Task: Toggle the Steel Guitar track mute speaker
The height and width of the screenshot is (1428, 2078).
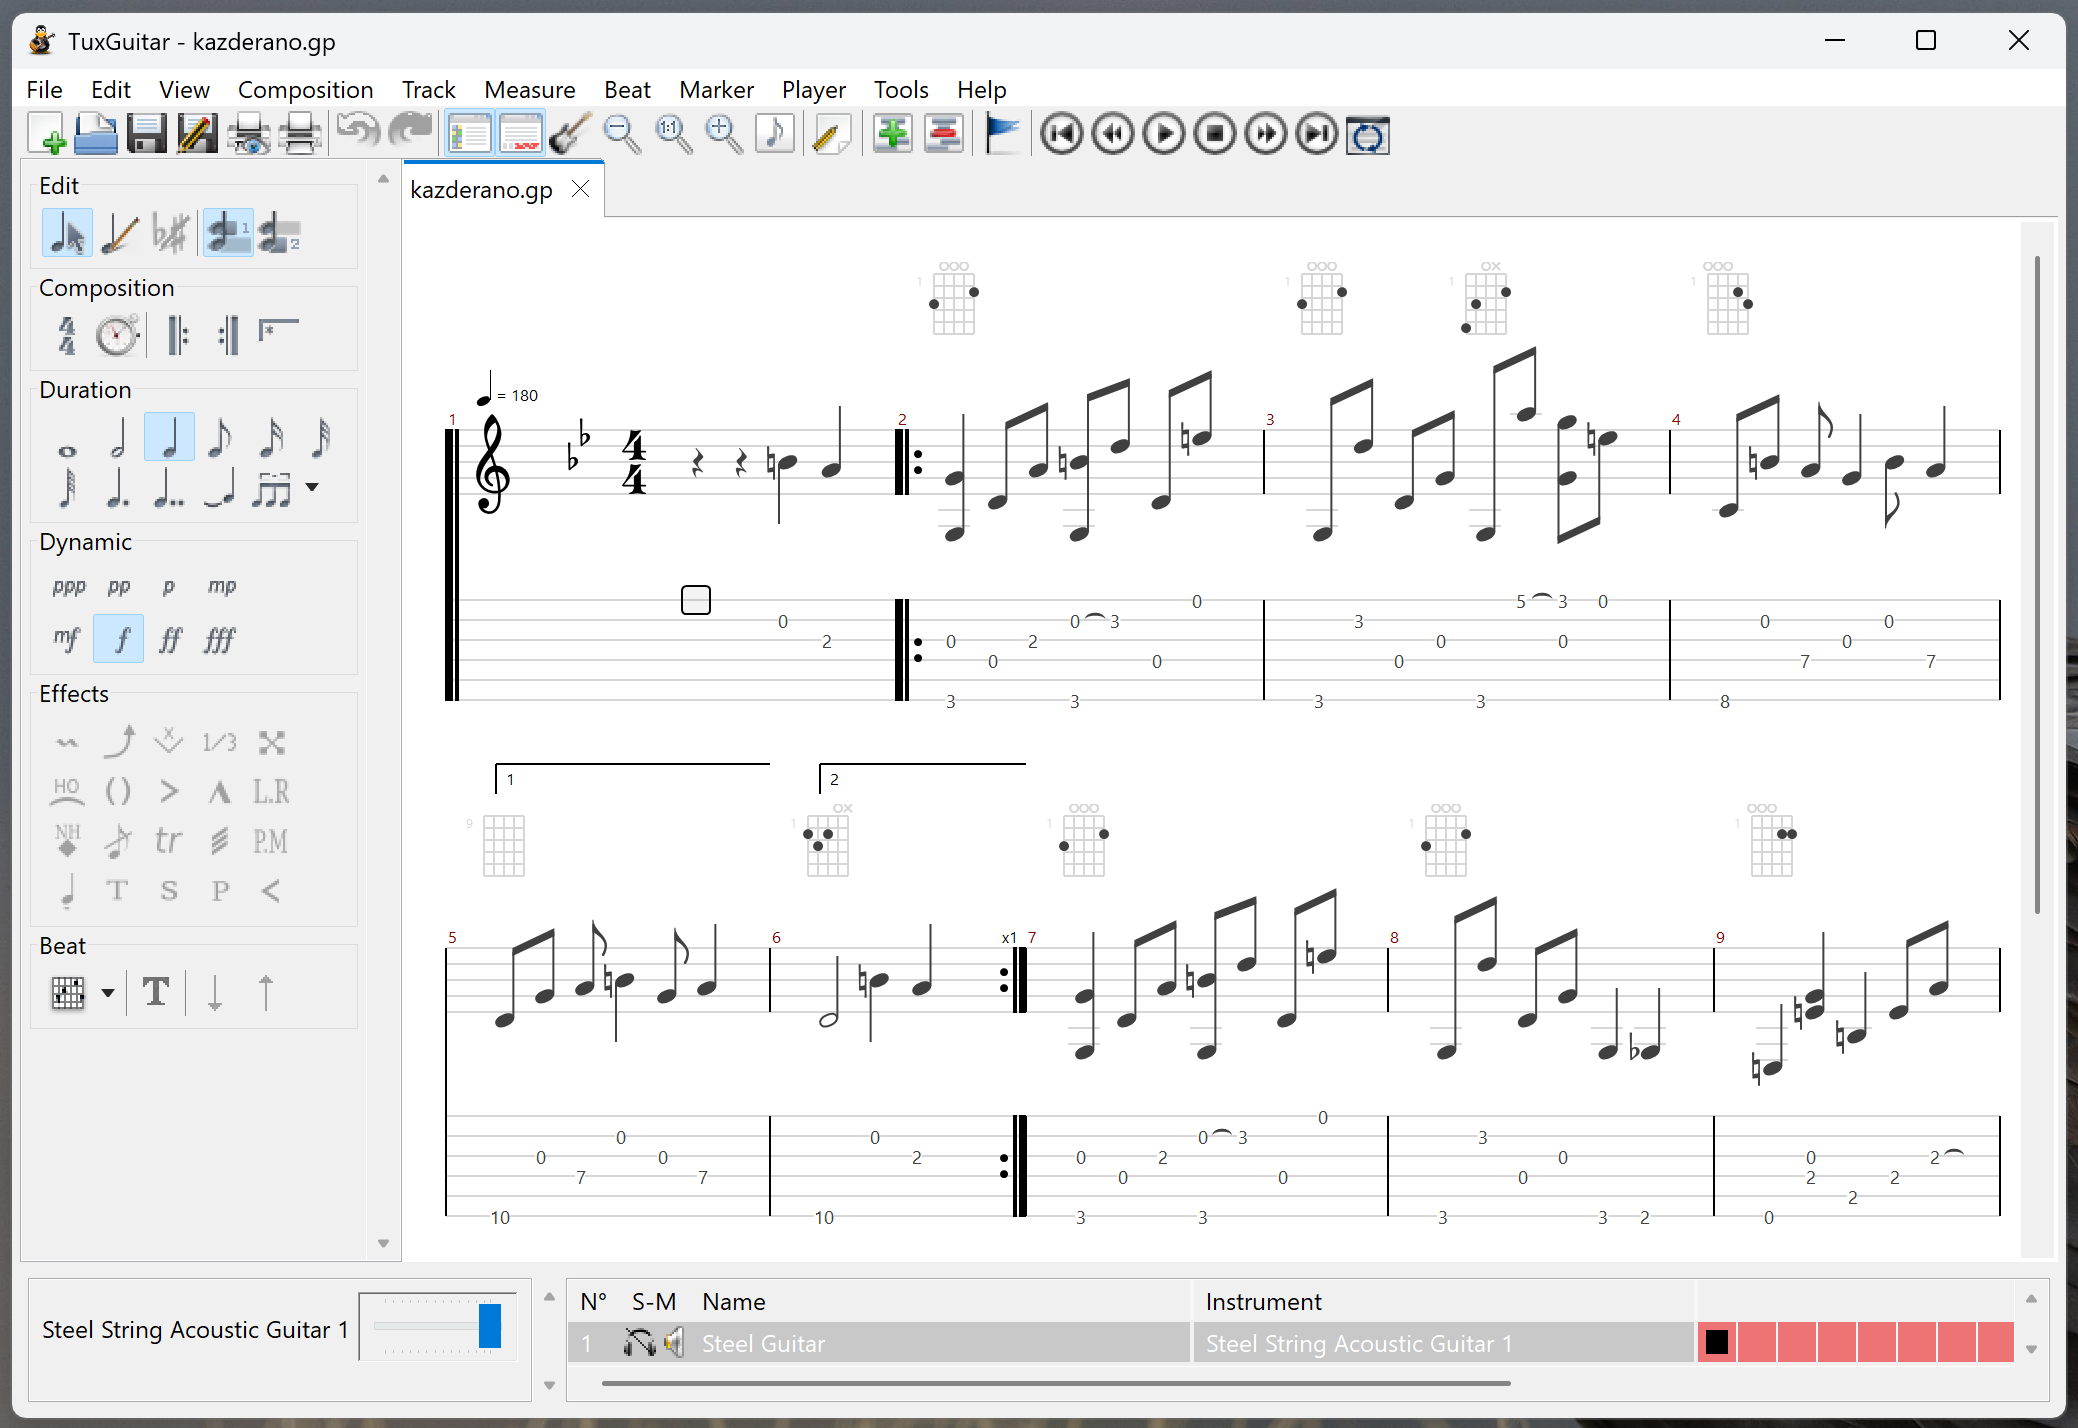Action: point(675,1343)
